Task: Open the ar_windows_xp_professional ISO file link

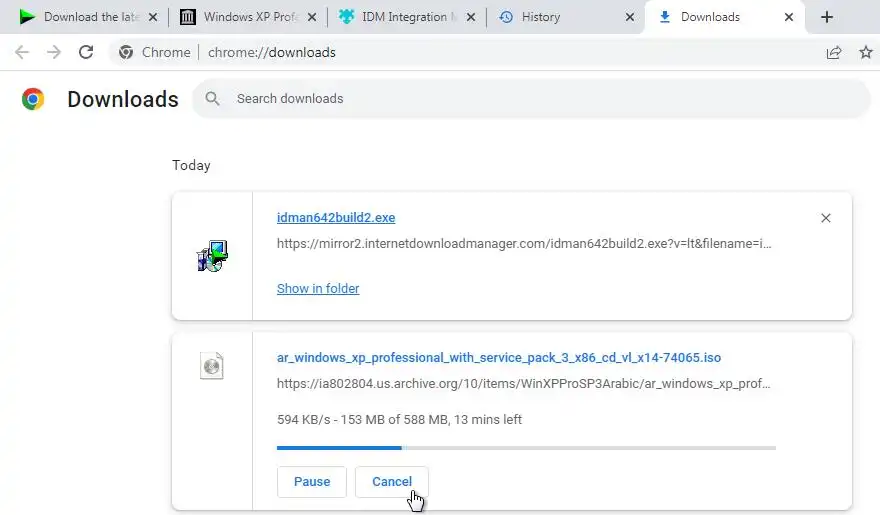Action: (499, 357)
